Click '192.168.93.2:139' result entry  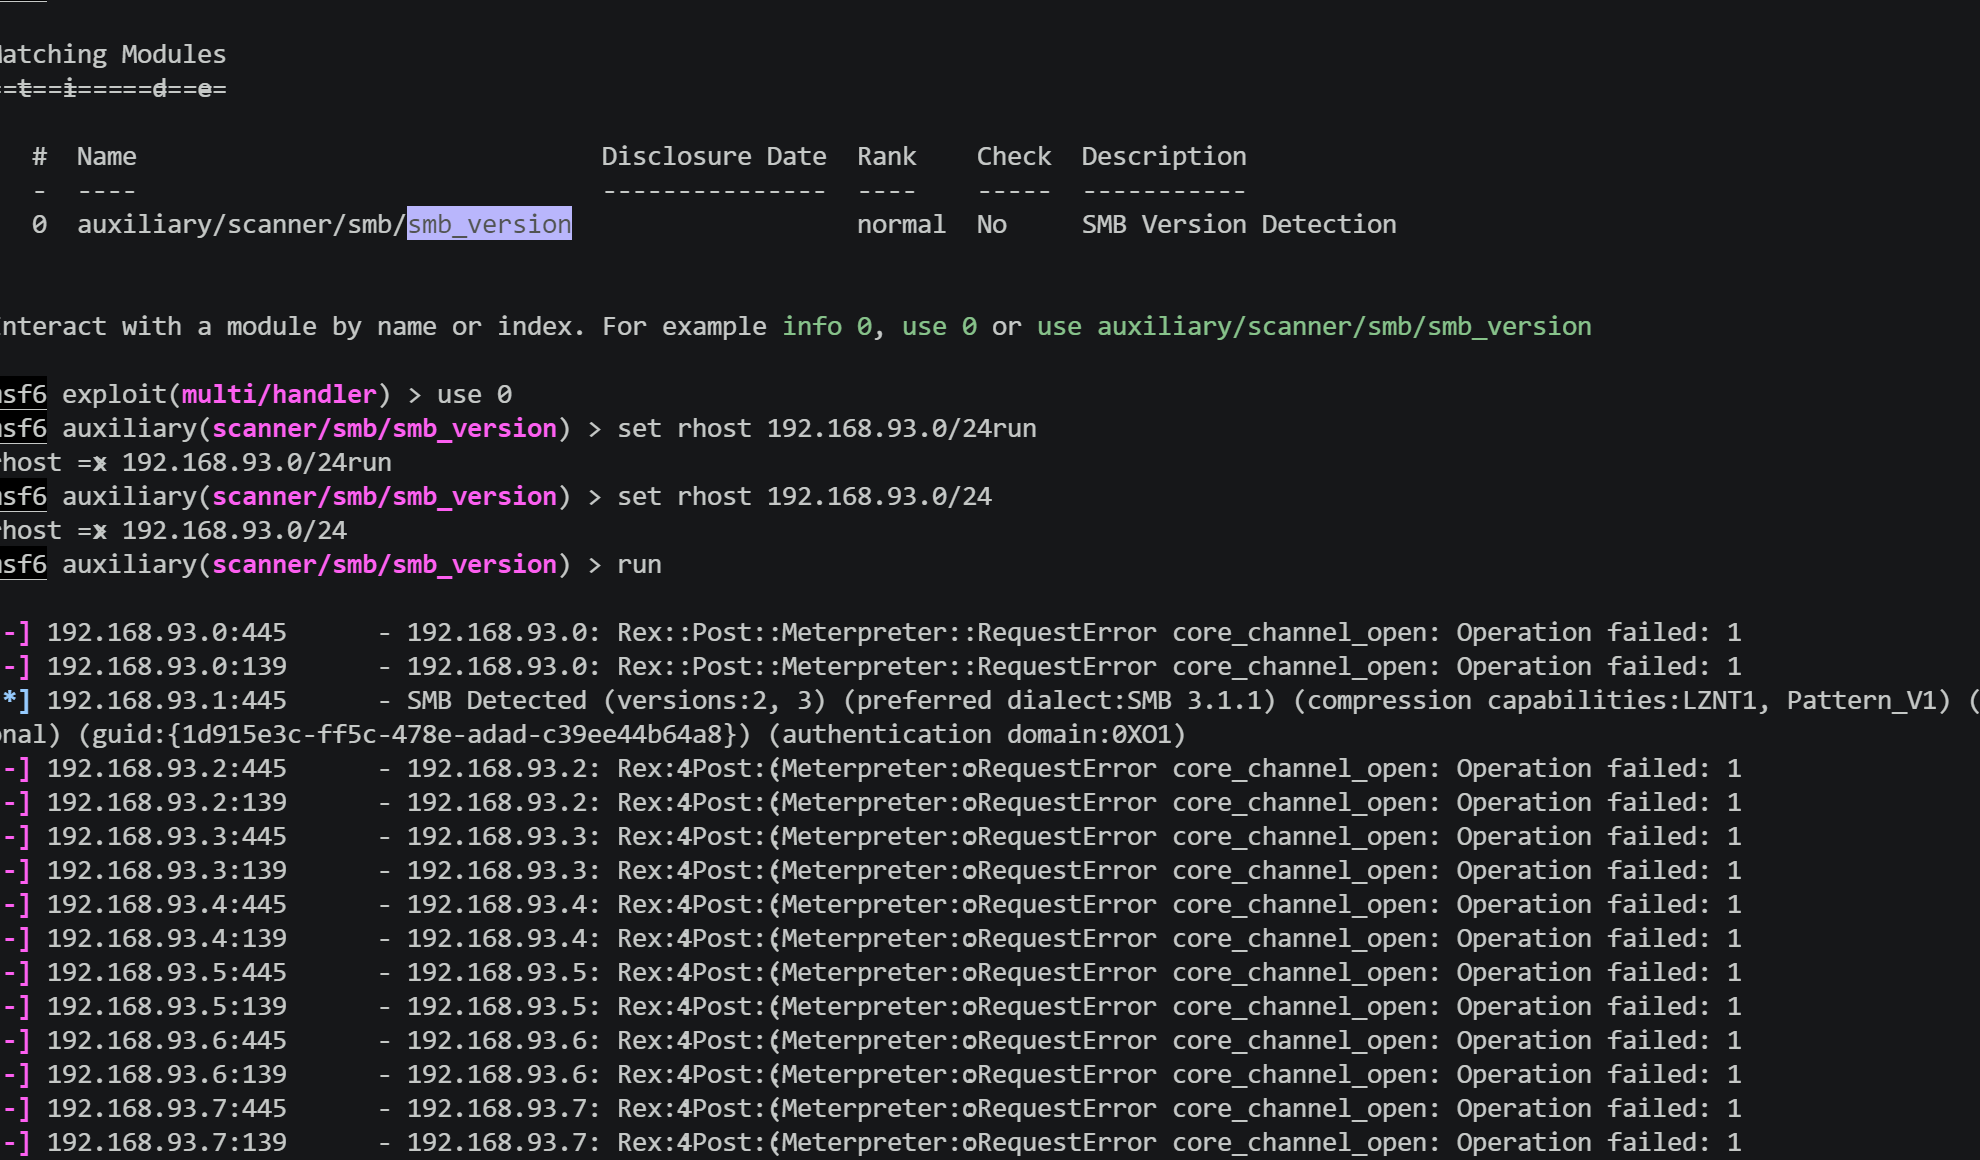[167, 802]
